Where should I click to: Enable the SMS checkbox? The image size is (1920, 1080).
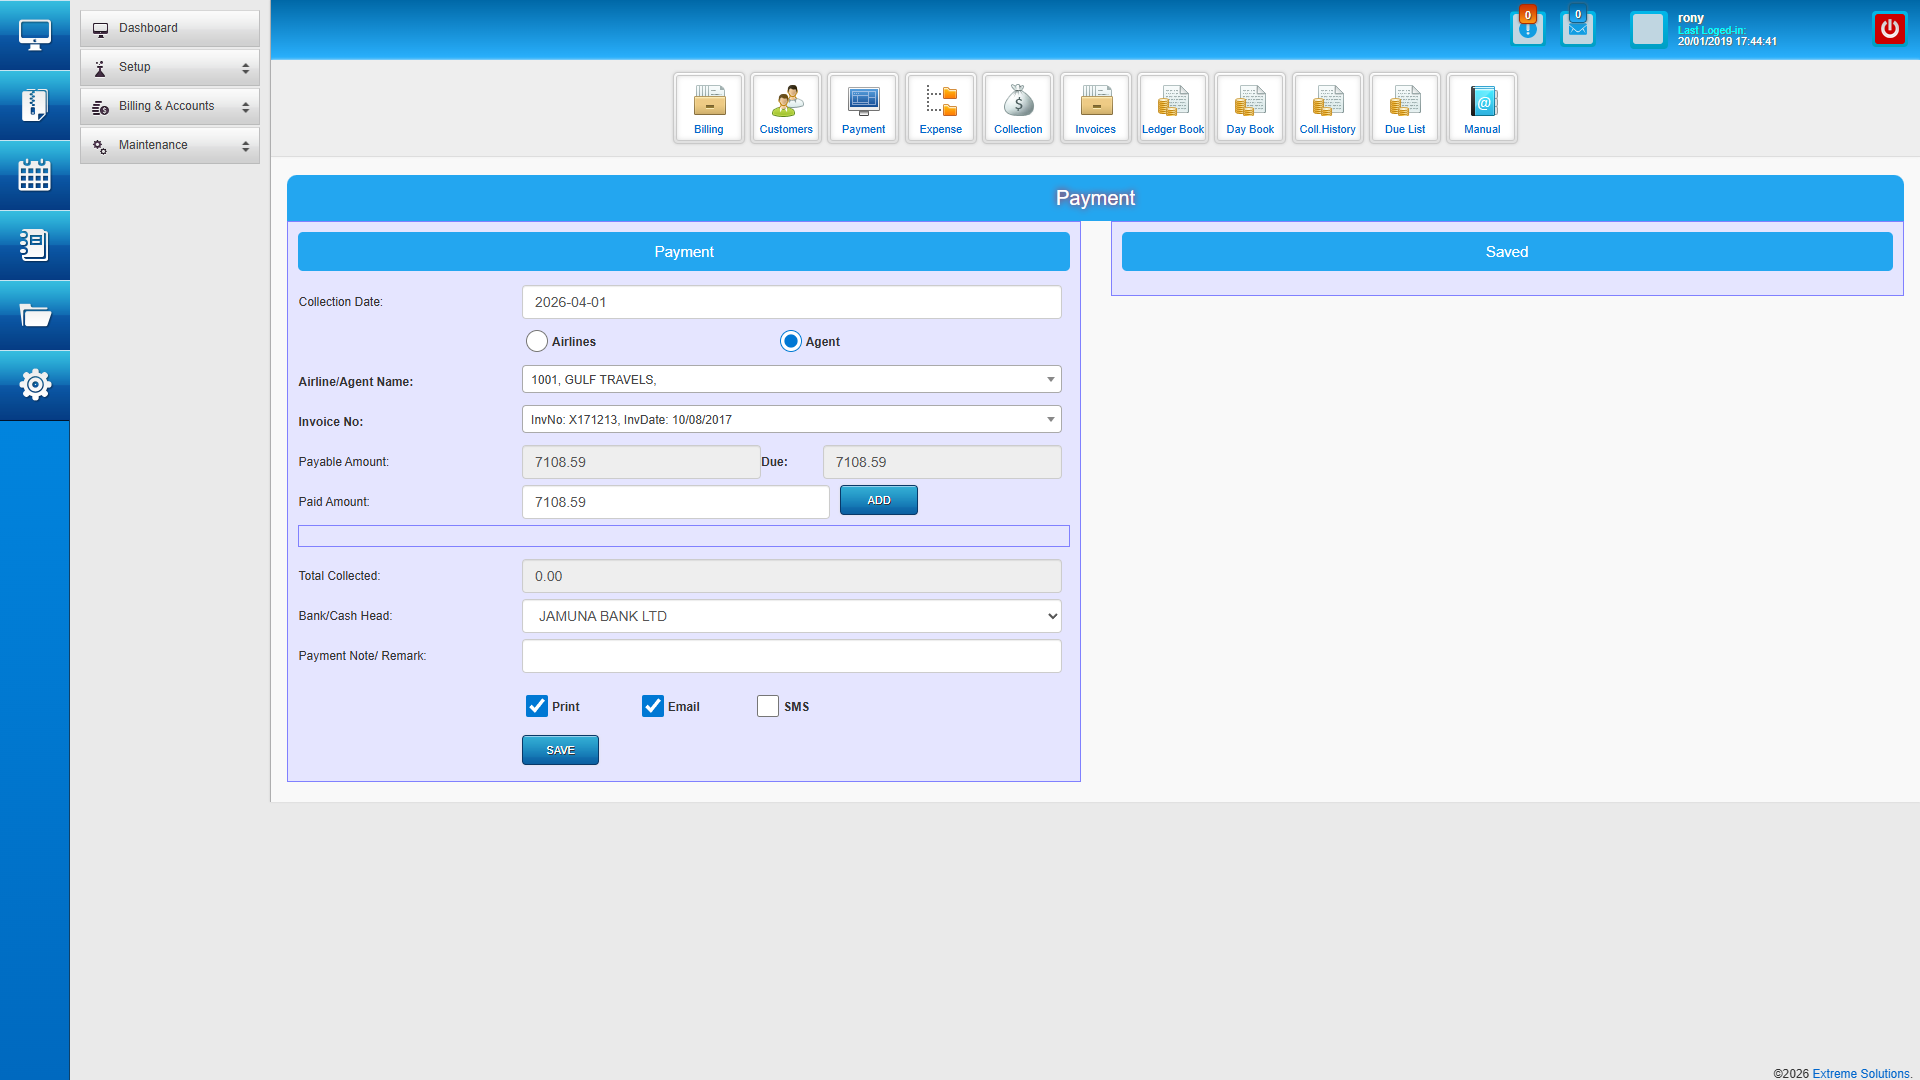[768, 706]
